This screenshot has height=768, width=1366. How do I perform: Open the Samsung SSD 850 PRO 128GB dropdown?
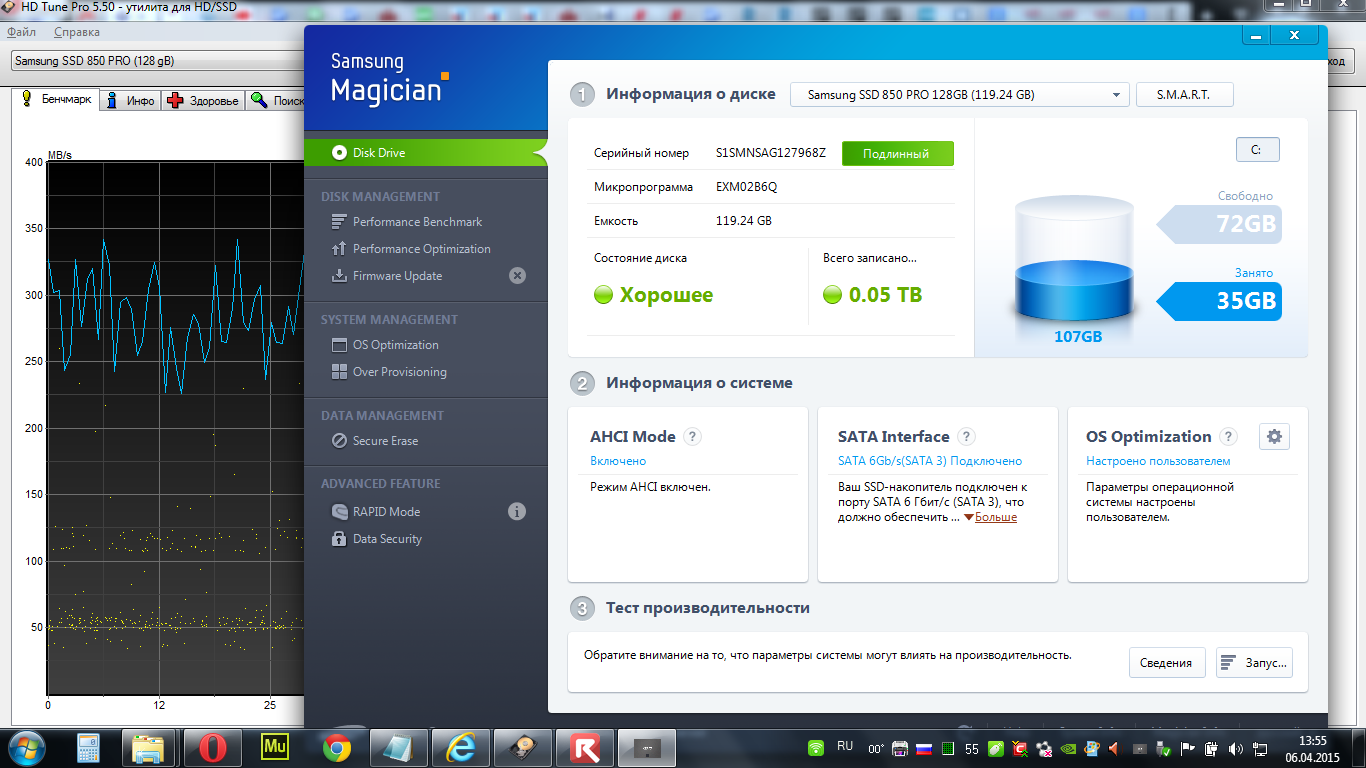click(960, 95)
